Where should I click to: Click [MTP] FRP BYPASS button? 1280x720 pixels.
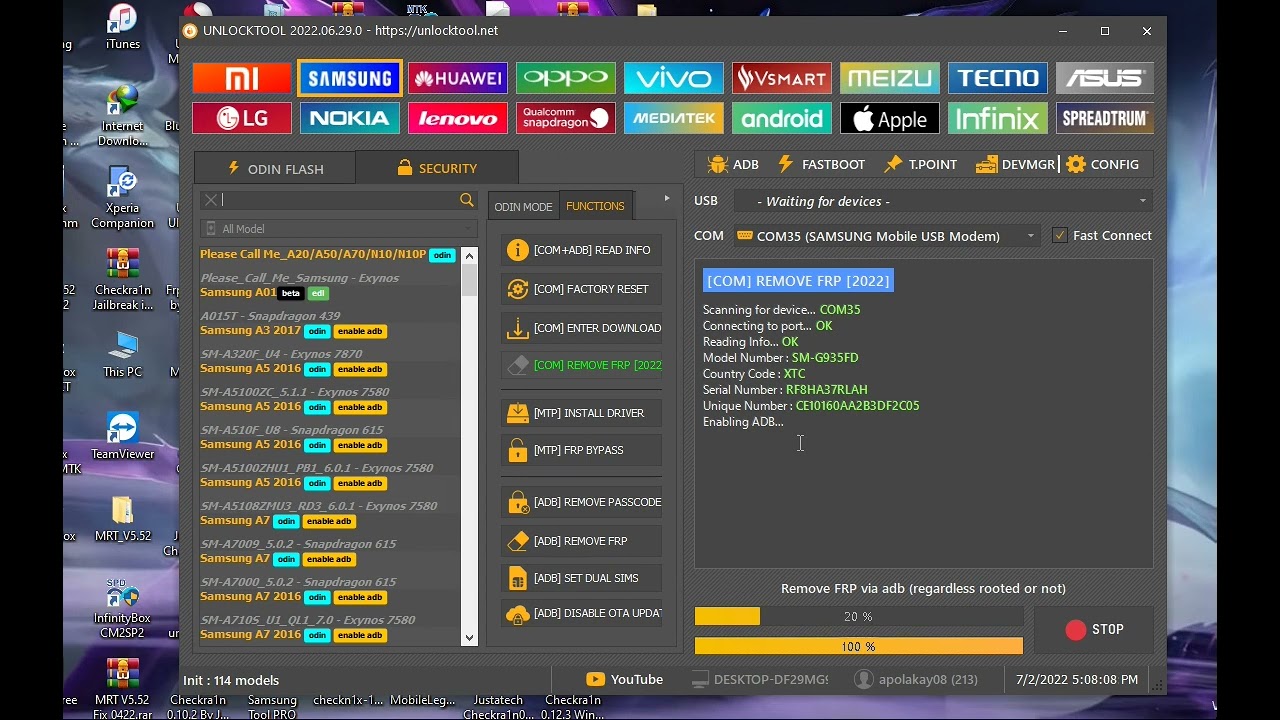[x=581, y=451]
